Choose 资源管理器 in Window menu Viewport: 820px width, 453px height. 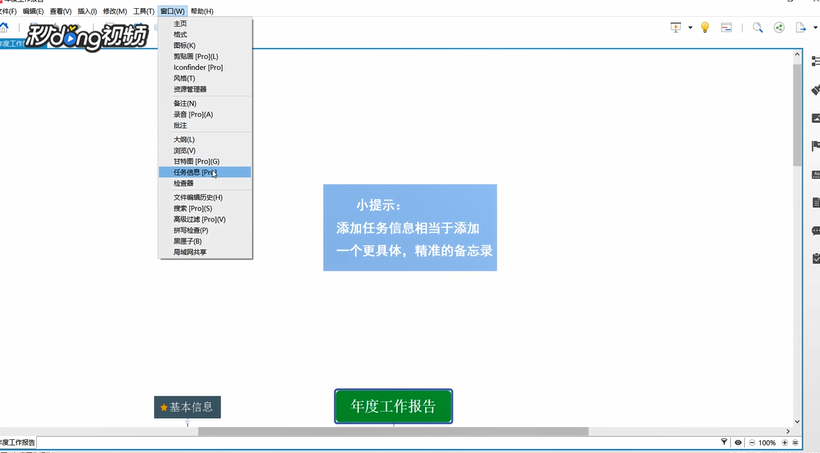click(205, 89)
